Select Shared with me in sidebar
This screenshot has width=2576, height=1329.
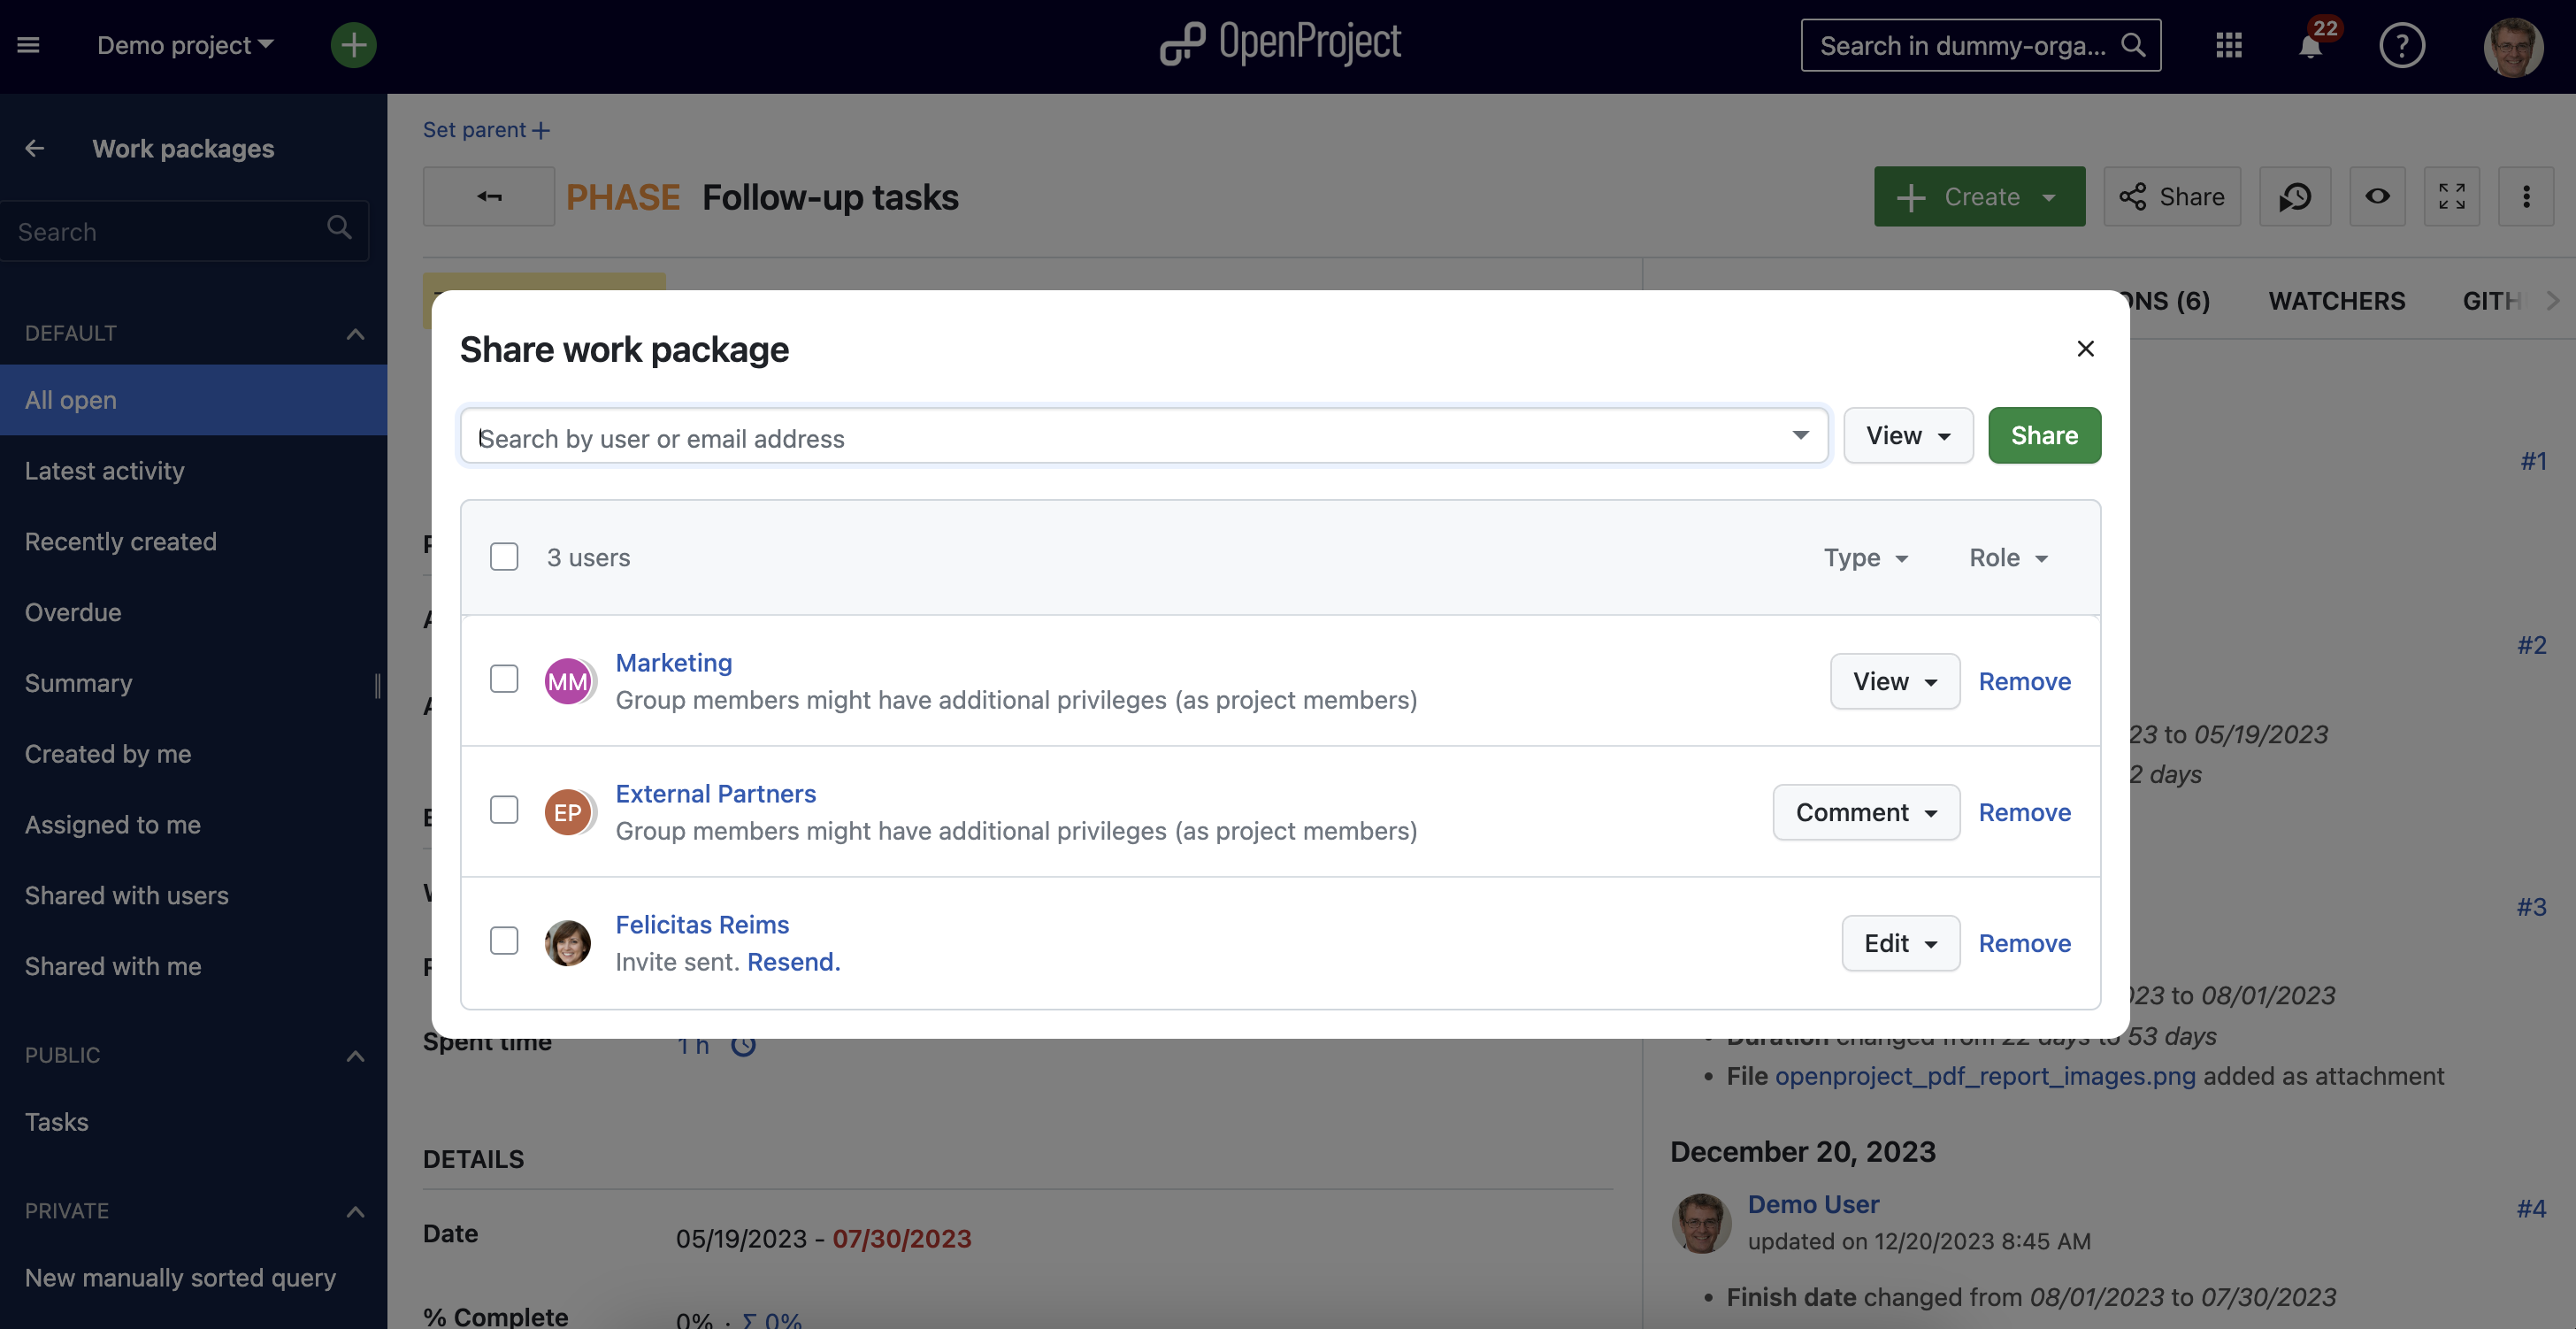pyautogui.click(x=113, y=967)
